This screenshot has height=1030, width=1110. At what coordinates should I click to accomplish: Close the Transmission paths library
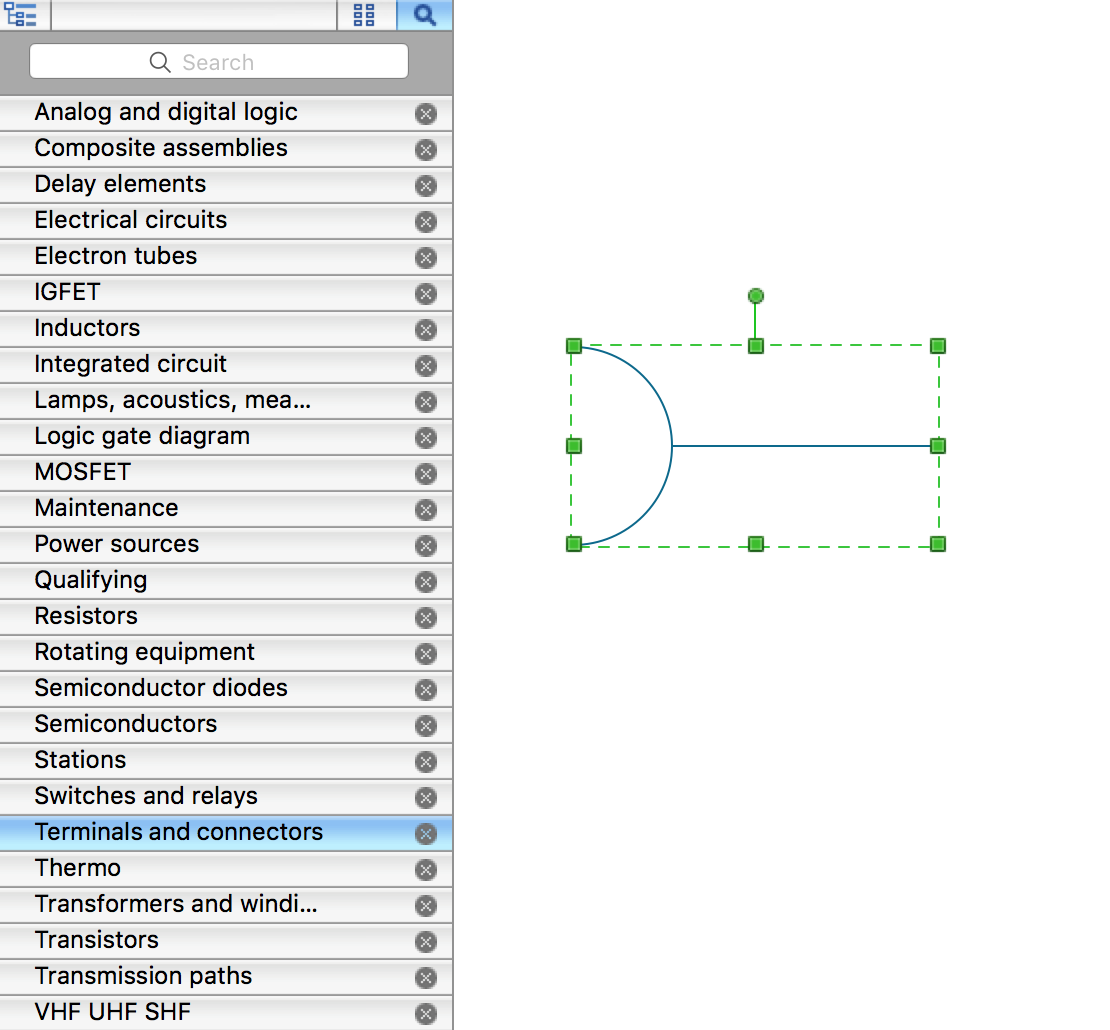click(x=425, y=978)
